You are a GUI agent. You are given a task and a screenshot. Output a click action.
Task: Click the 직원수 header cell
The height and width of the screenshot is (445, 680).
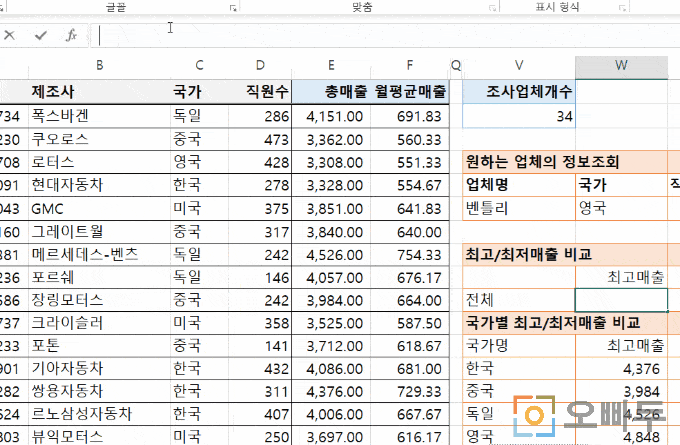pyautogui.click(x=260, y=92)
